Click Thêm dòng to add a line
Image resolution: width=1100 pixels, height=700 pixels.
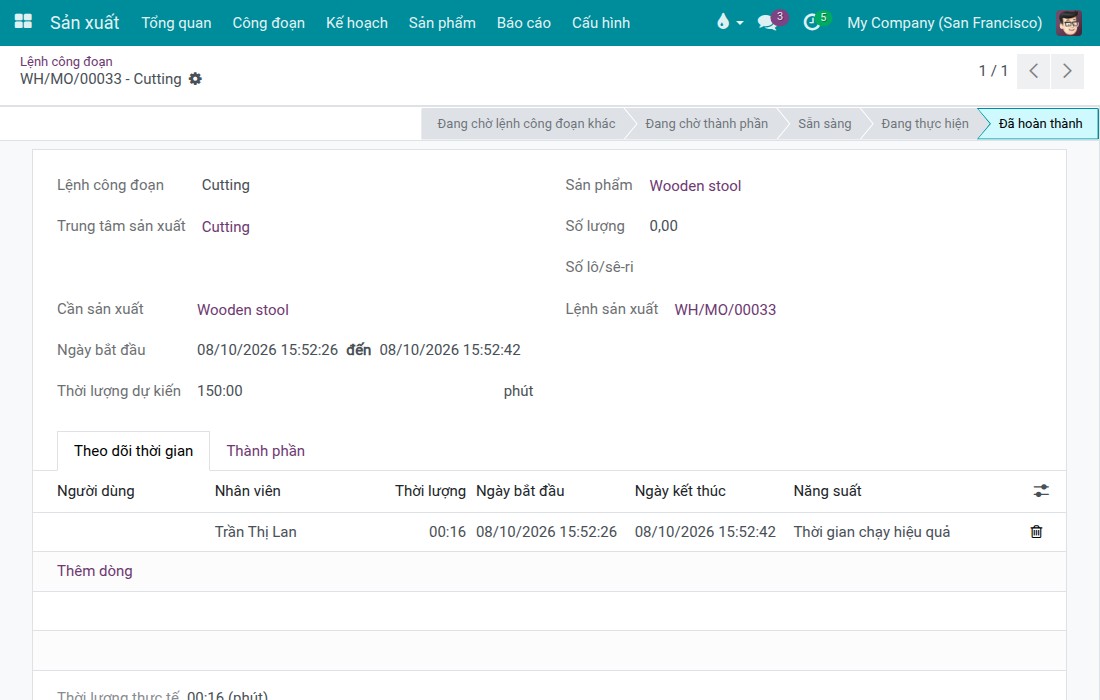click(95, 571)
